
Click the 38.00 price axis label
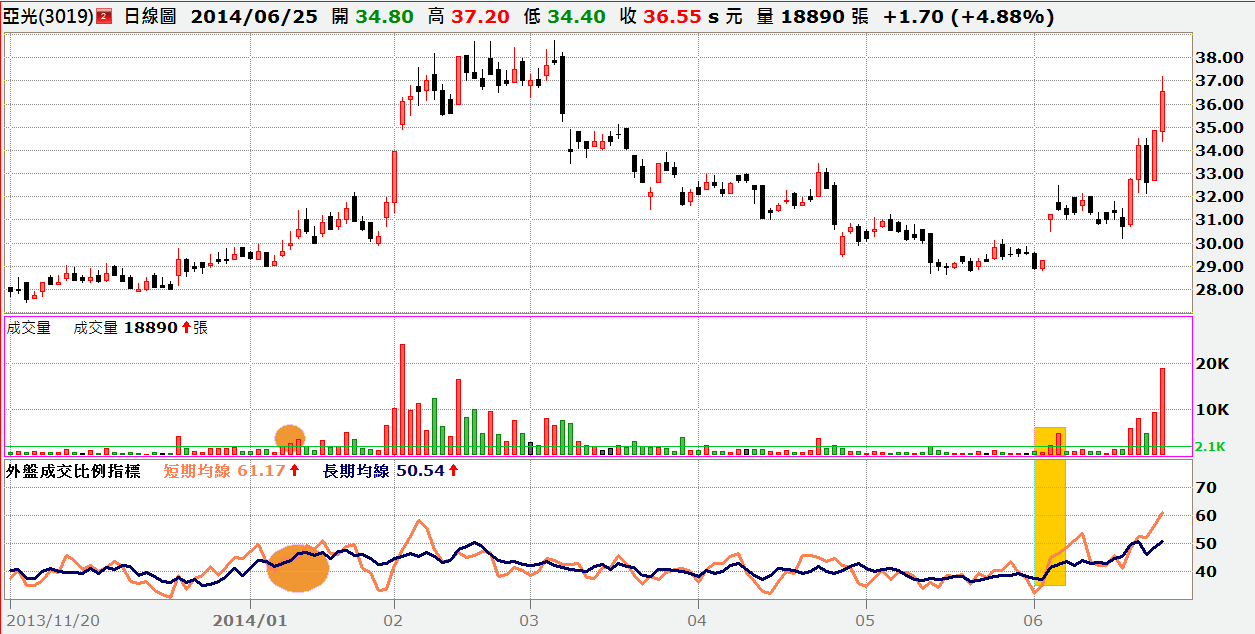click(x=1219, y=58)
